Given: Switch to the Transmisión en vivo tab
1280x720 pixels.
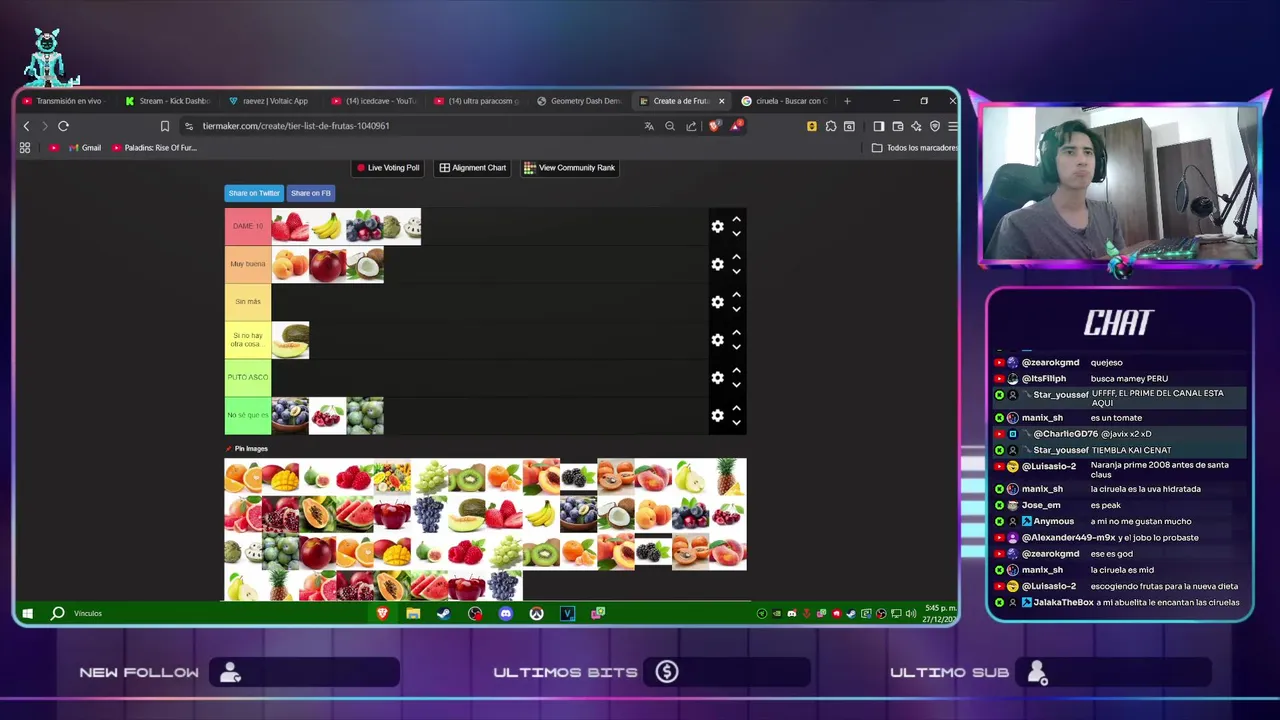Looking at the screenshot, I should [x=62, y=101].
